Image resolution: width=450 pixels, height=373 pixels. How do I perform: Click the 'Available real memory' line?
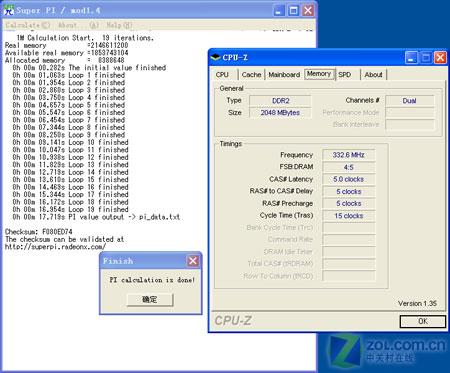pos(66,53)
